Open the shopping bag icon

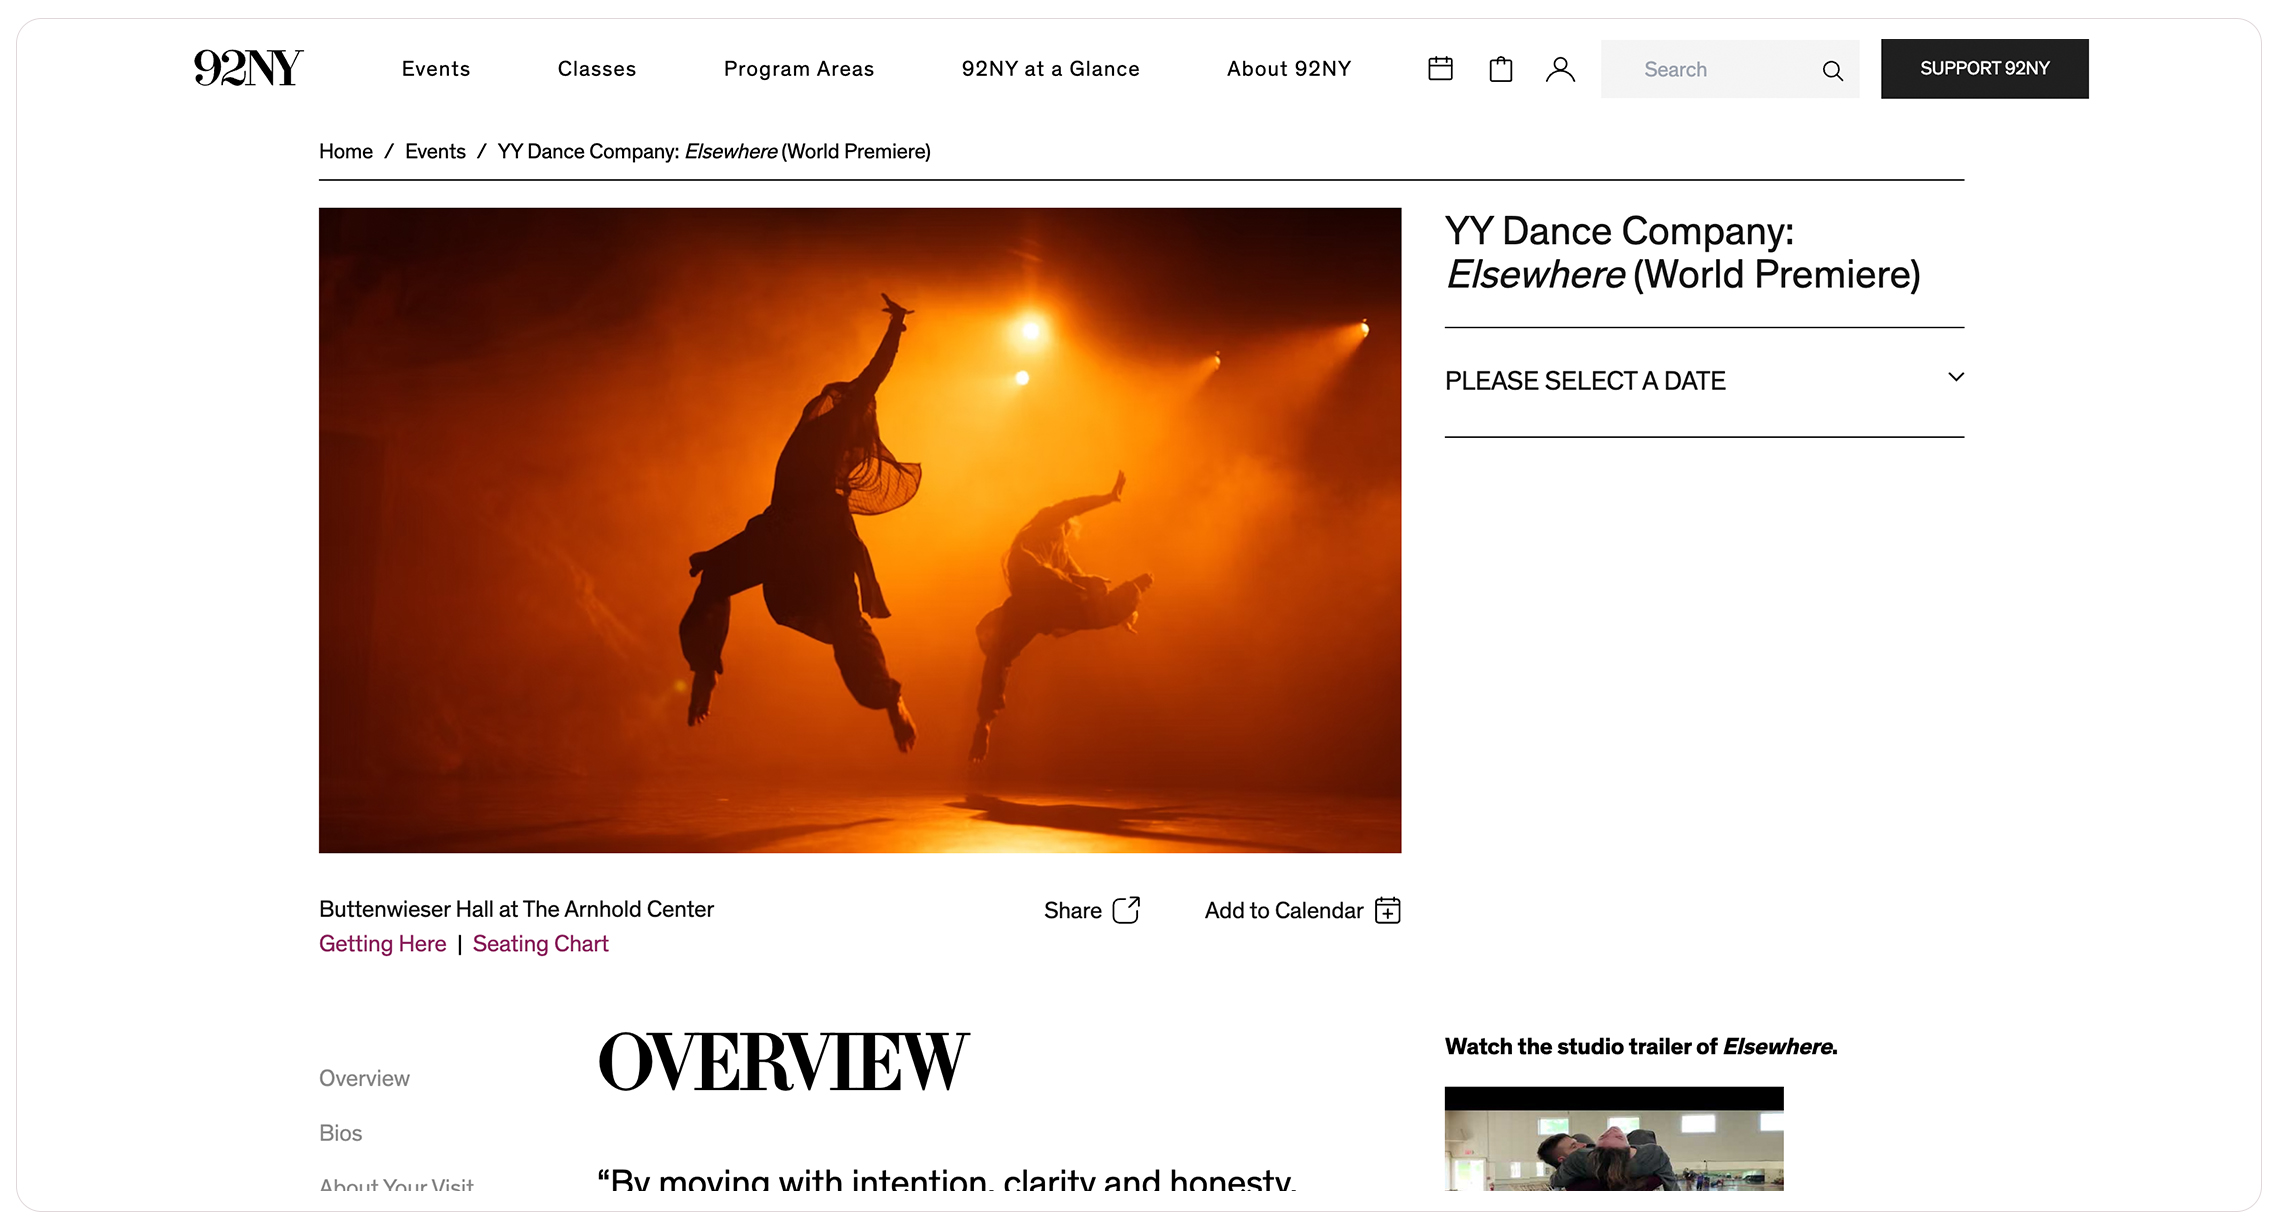coord(1500,69)
